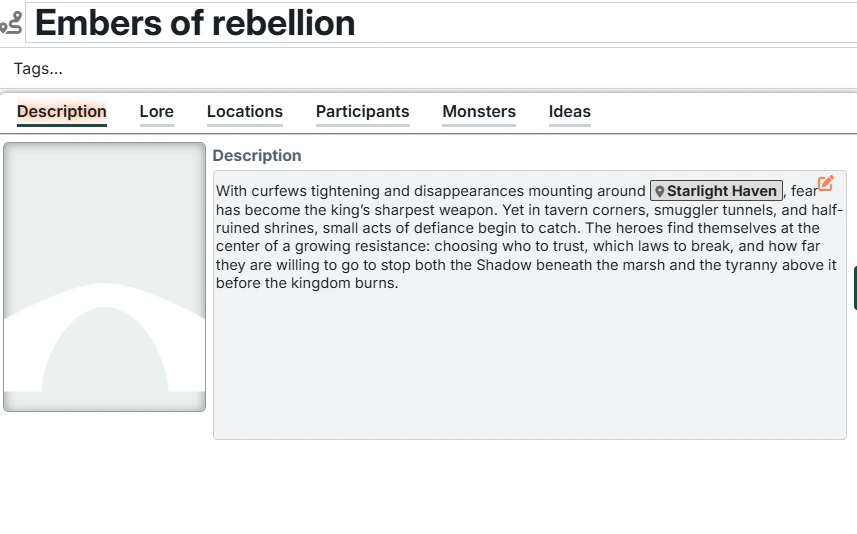Click the Tags input field
Viewport: 857px width, 534px height.
click(x=300, y=69)
